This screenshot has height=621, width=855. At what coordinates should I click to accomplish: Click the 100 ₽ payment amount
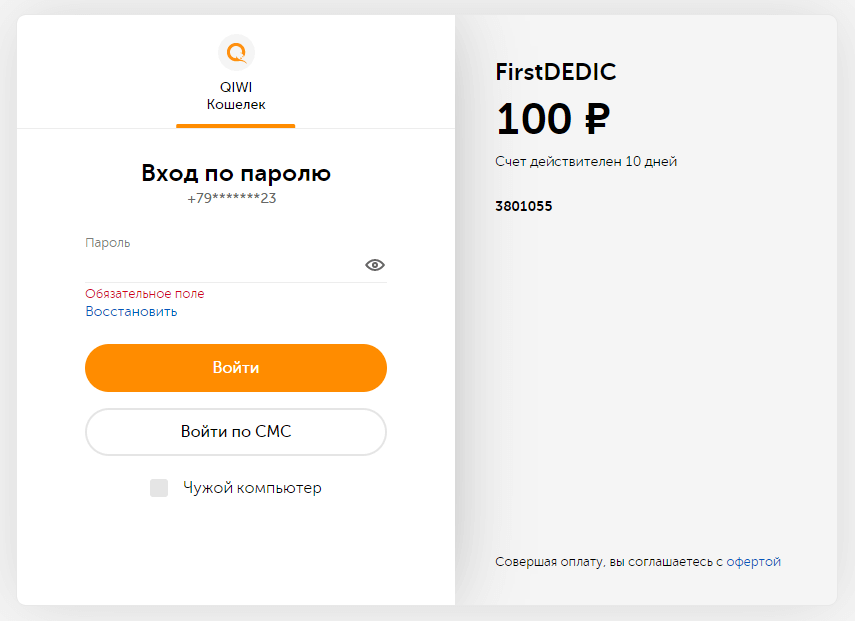[x=553, y=119]
